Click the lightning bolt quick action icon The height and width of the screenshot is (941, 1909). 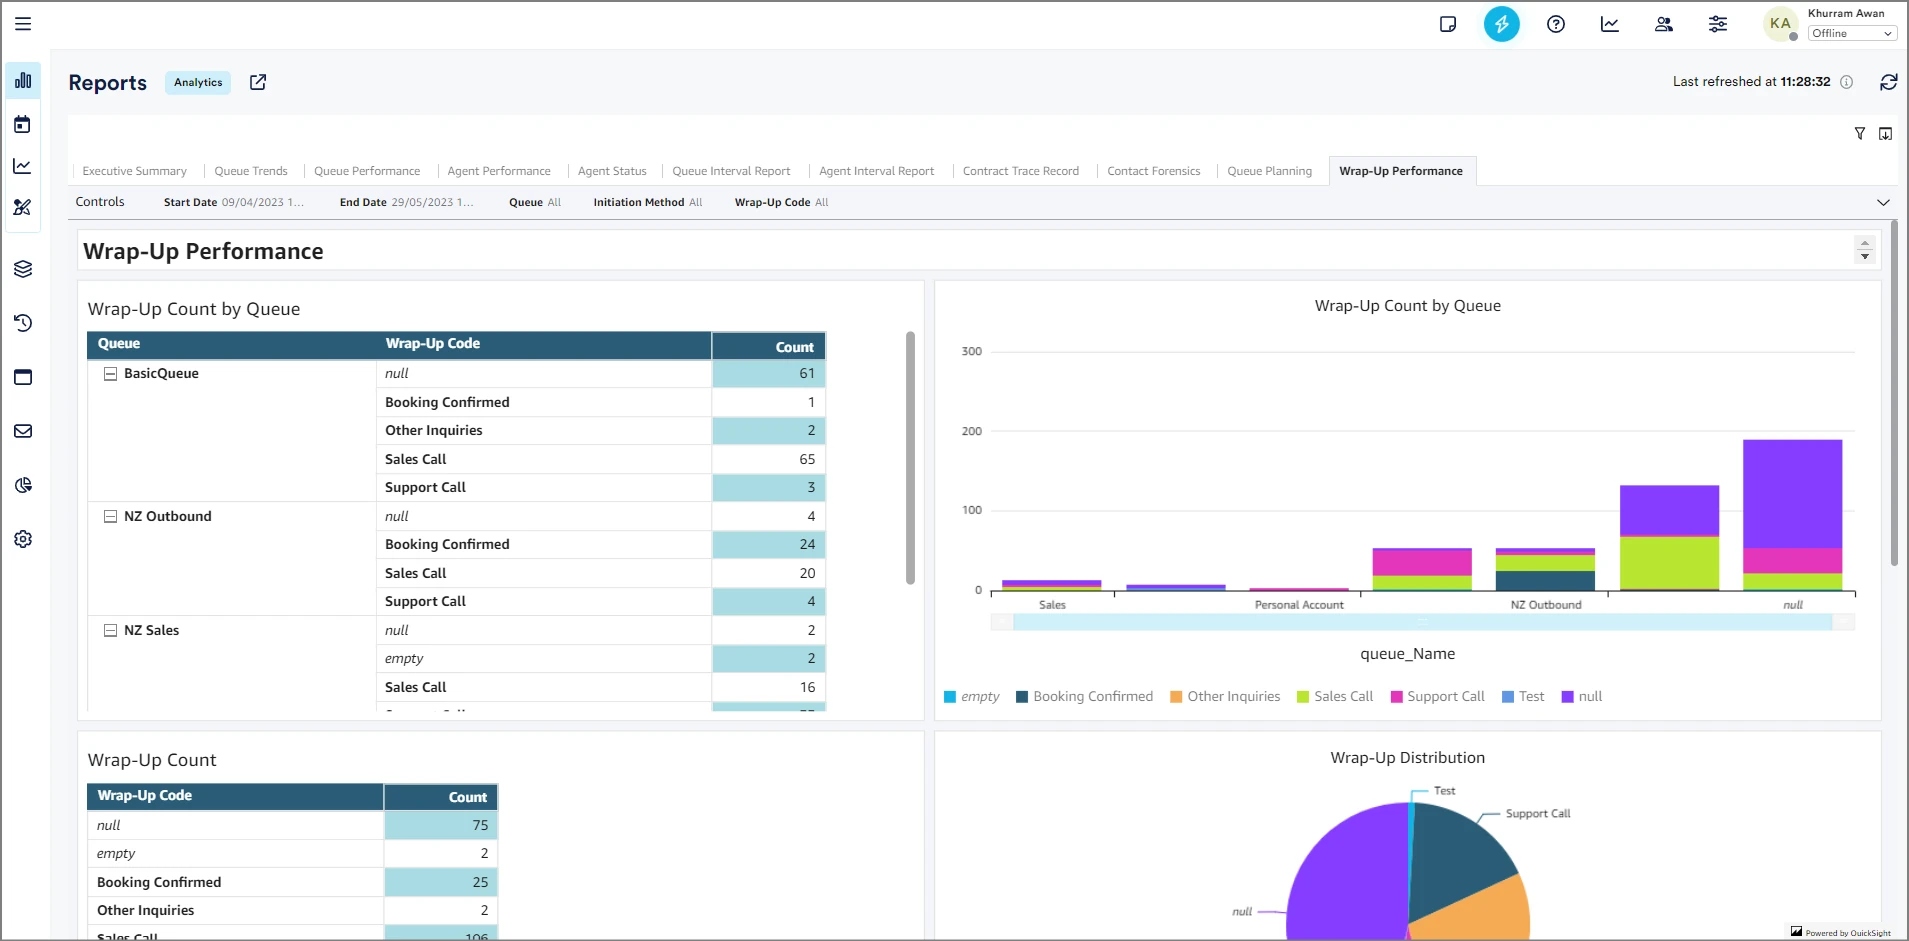[1501, 24]
